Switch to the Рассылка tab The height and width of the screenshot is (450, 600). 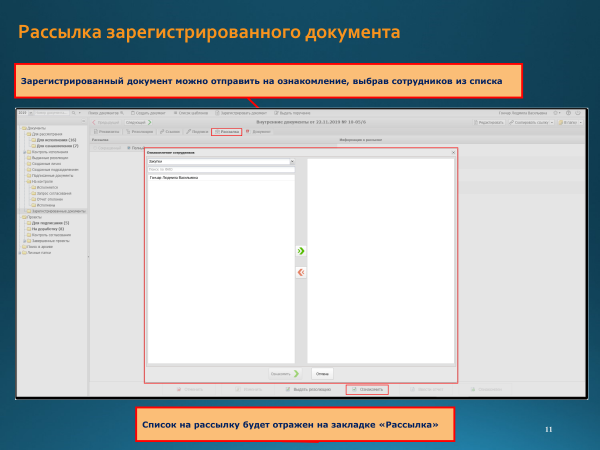226,131
